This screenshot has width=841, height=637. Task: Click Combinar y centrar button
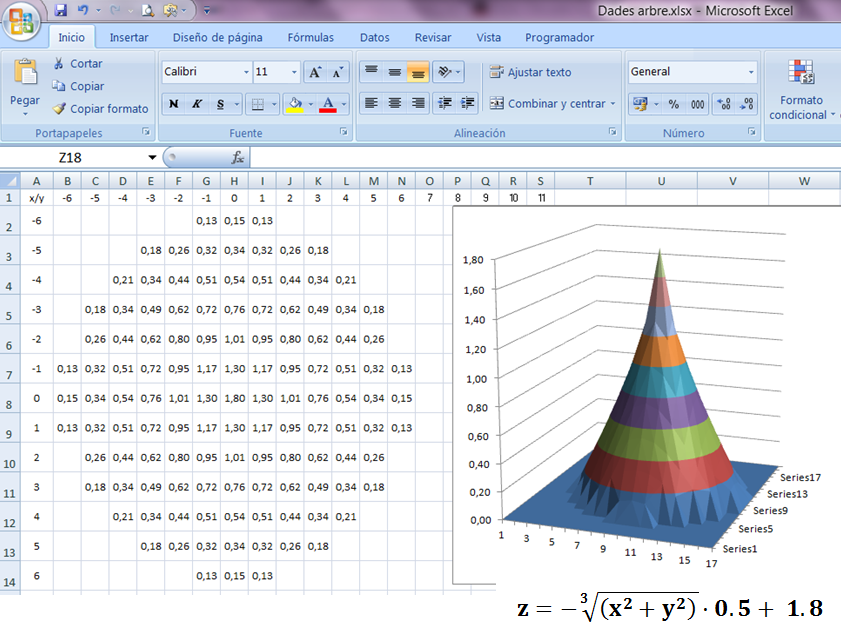[552, 103]
